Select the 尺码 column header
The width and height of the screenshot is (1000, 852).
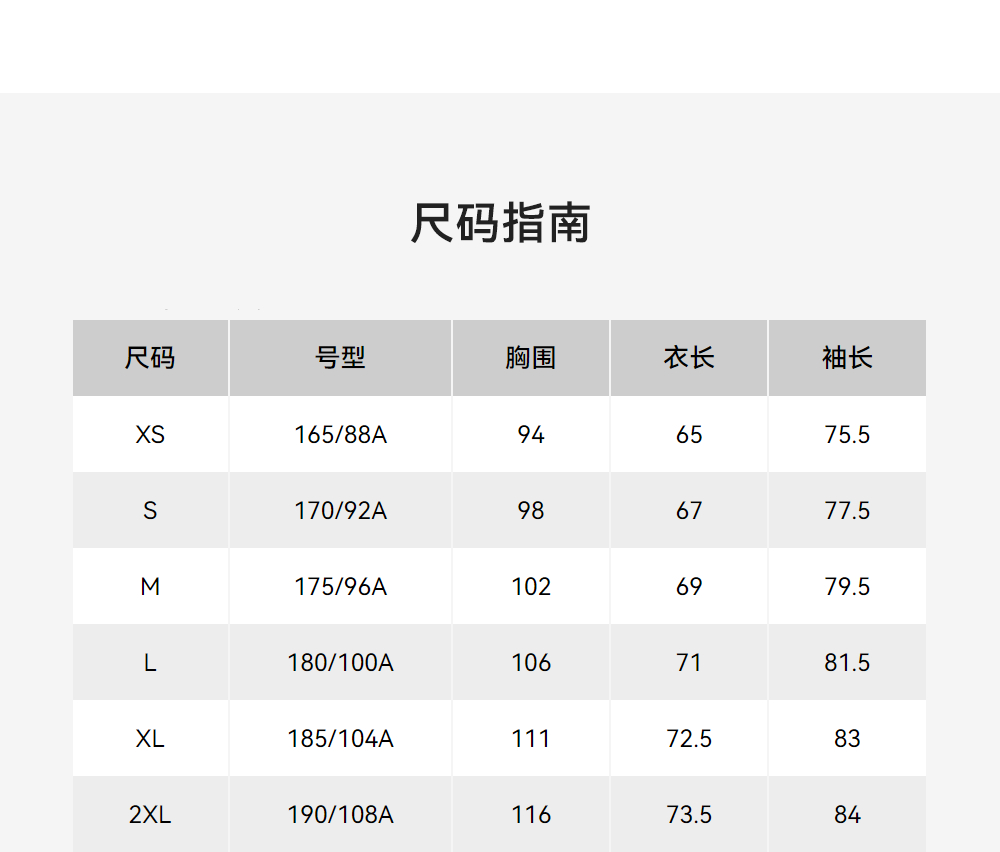151,358
